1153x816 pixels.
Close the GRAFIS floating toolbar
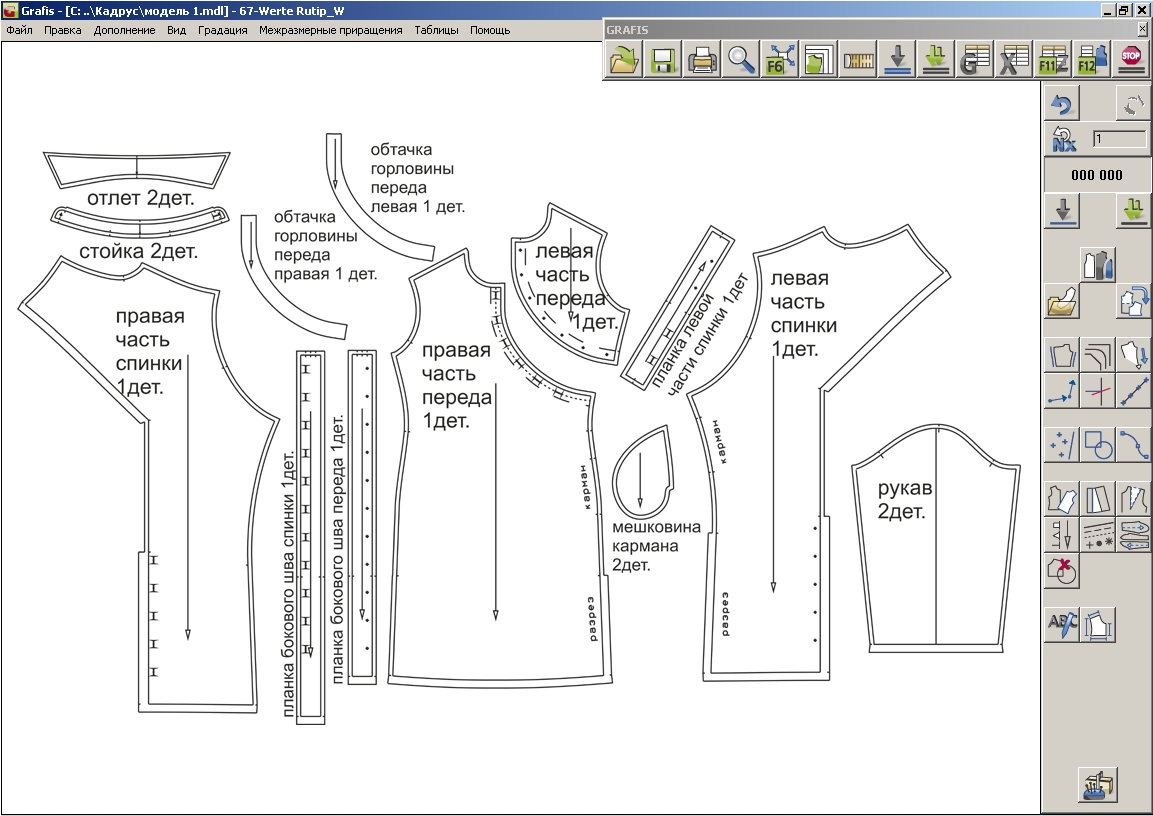click(1142, 29)
